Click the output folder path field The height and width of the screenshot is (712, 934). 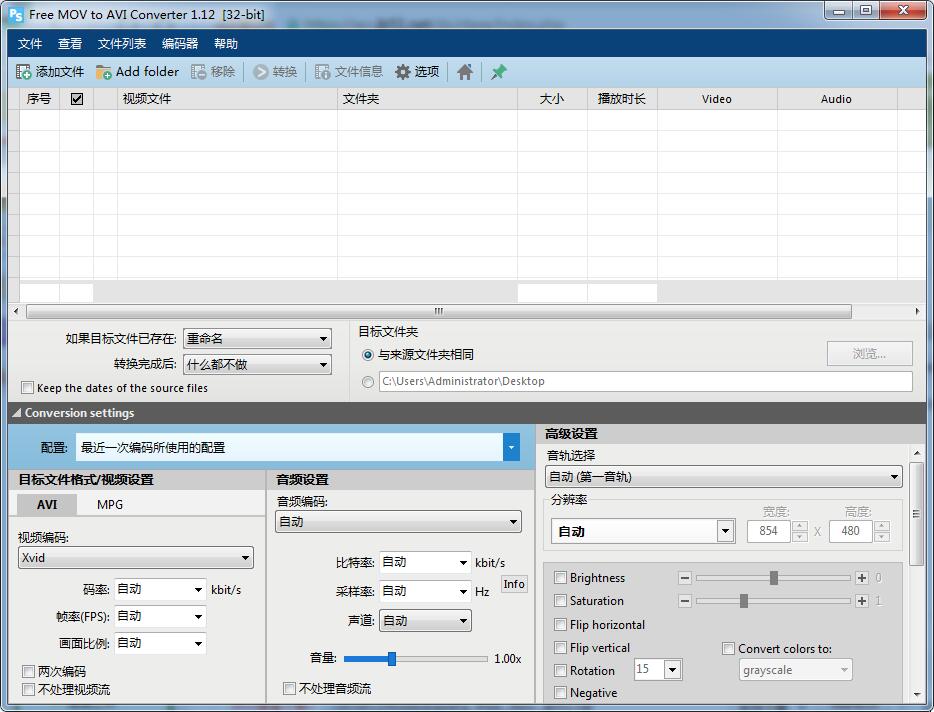tap(646, 381)
